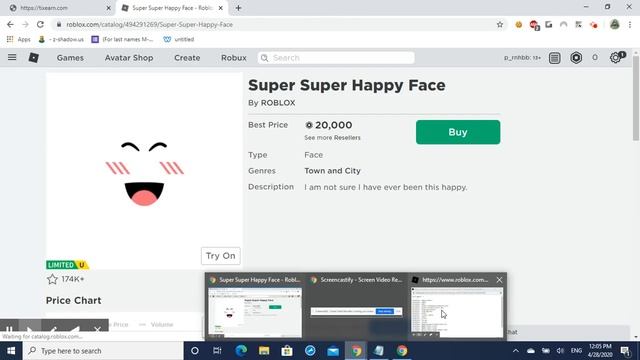Click the Roblox search field
The height and width of the screenshot is (360, 640).
pyautogui.click(x=336, y=58)
